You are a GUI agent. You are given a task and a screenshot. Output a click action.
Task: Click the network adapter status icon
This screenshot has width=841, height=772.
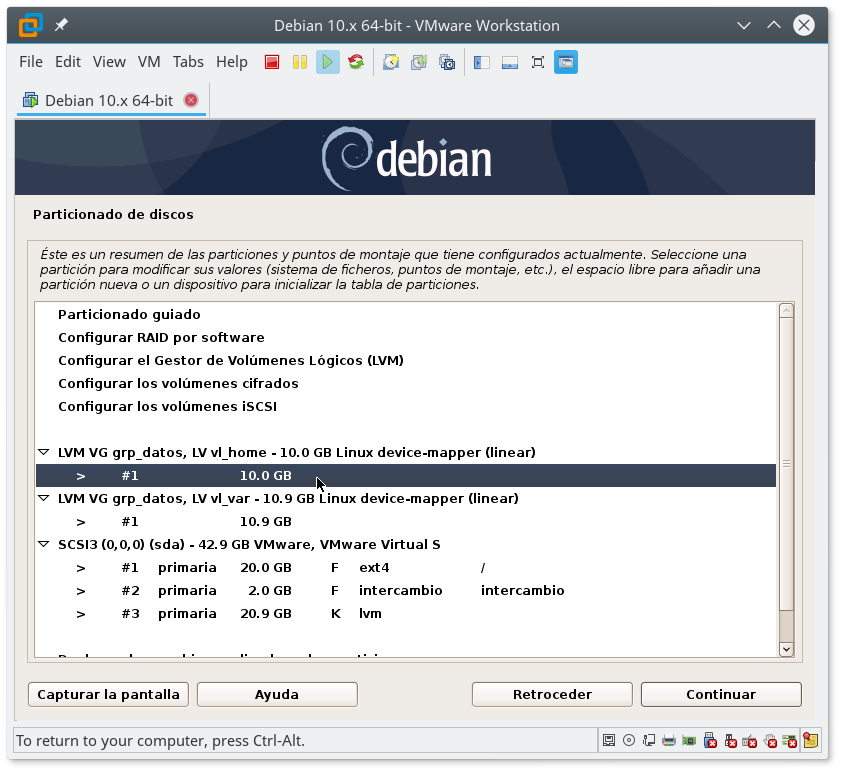pos(649,741)
